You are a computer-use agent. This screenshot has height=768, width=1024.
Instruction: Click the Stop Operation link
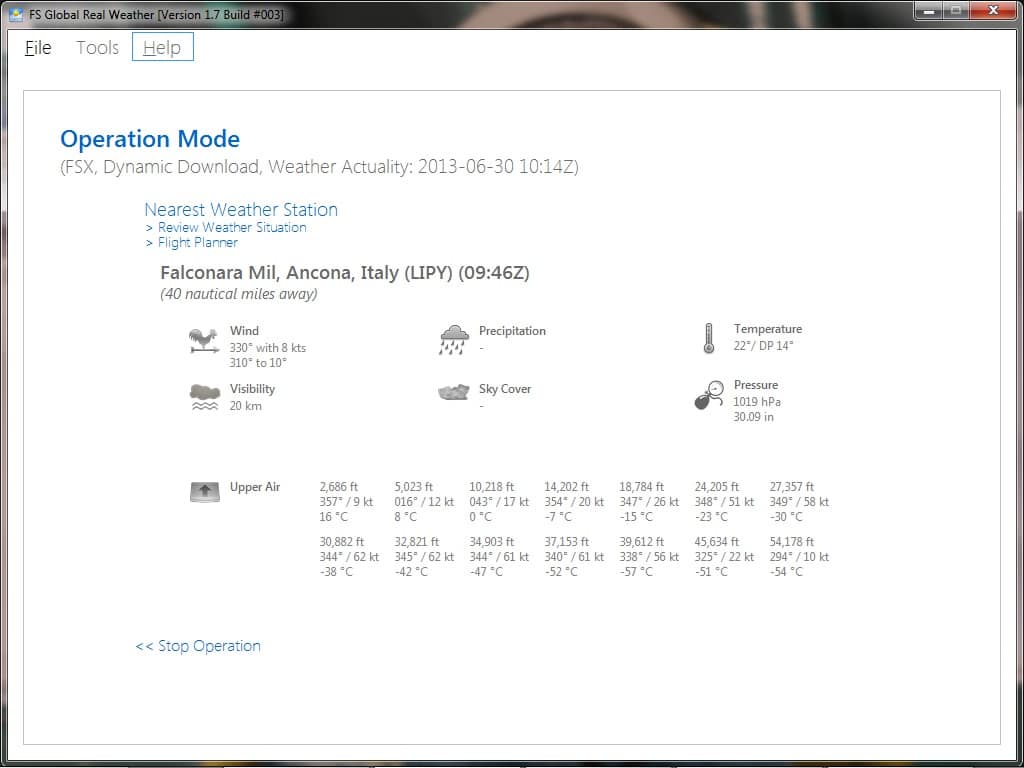(198, 646)
